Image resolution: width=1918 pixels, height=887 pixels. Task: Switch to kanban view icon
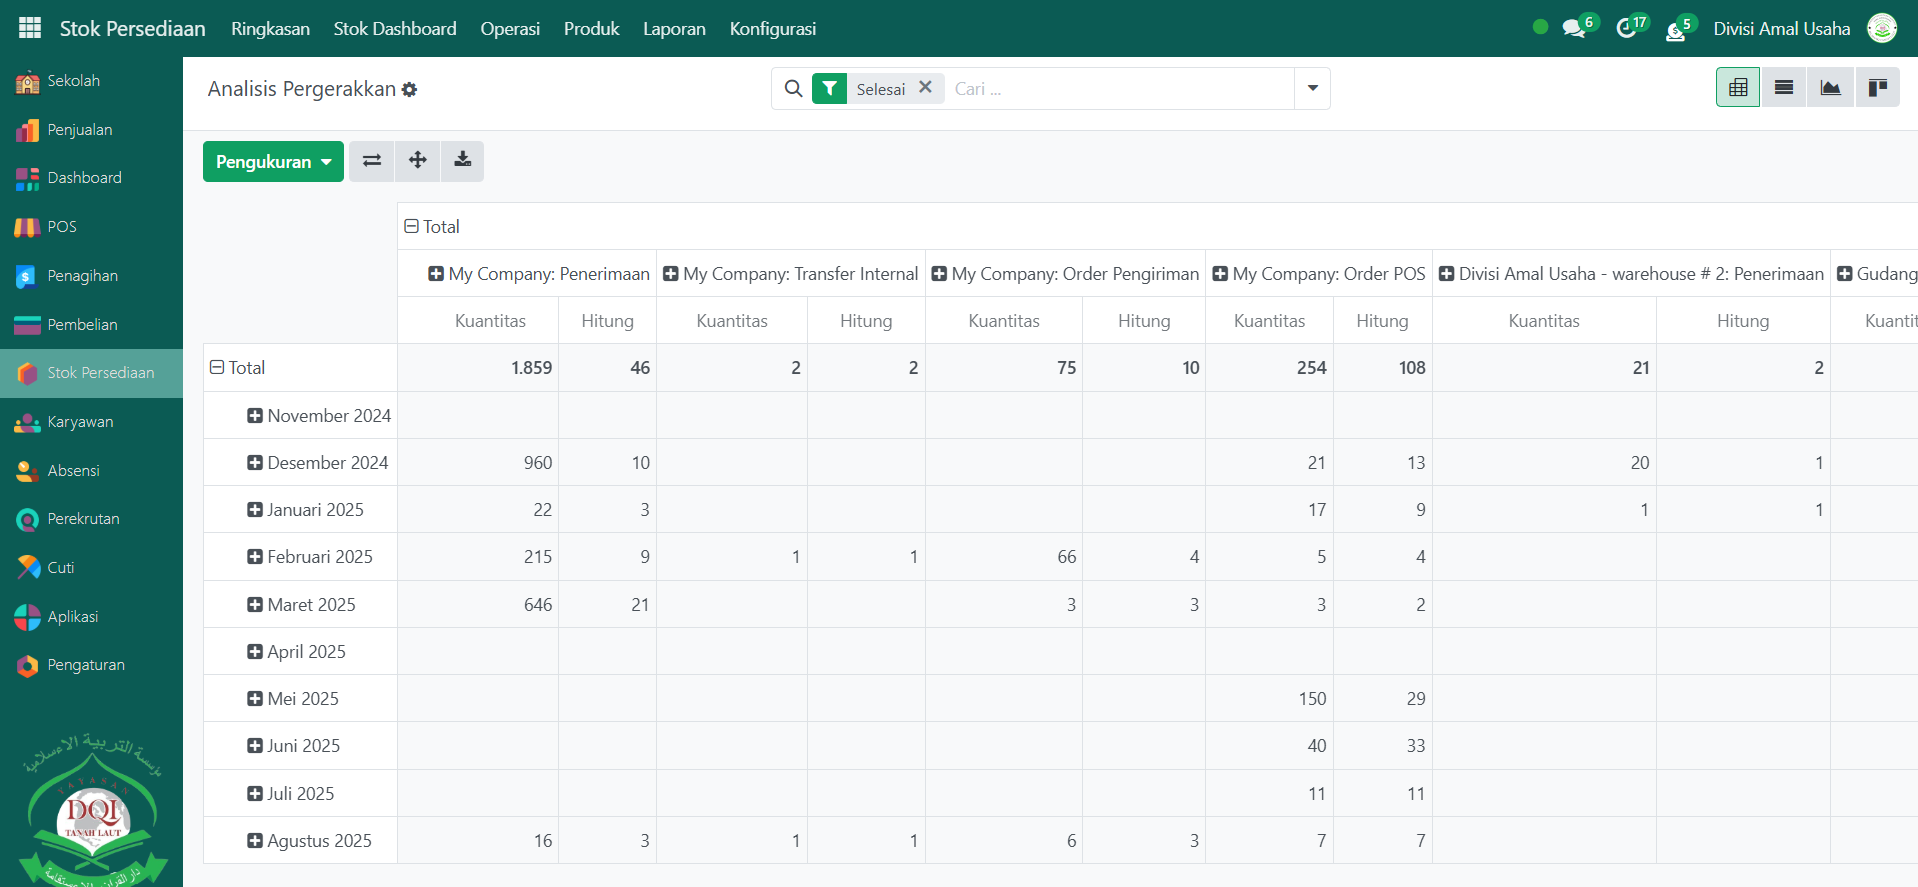(1877, 88)
